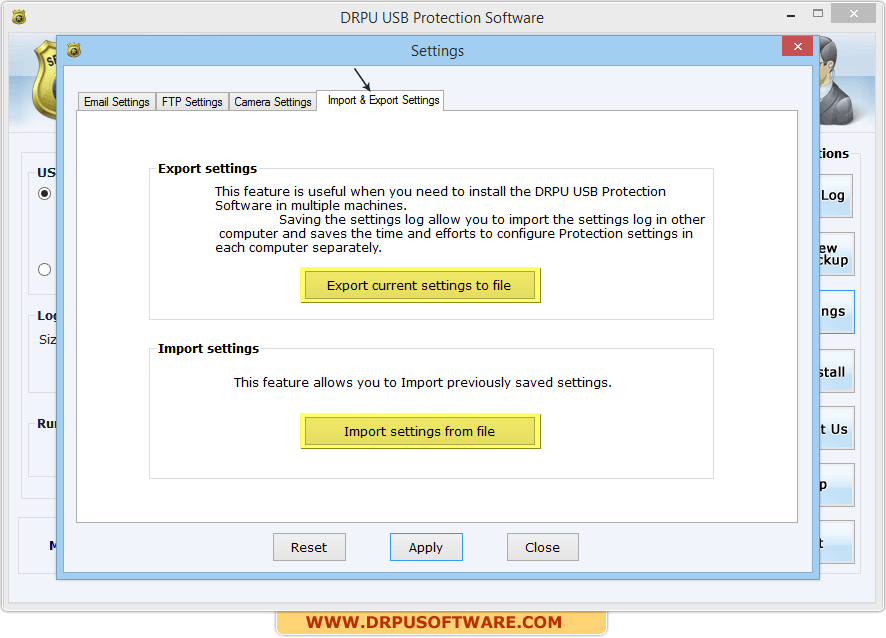Click the Settings dialog badge icon
Screen dimensions: 886x638
tap(74, 50)
